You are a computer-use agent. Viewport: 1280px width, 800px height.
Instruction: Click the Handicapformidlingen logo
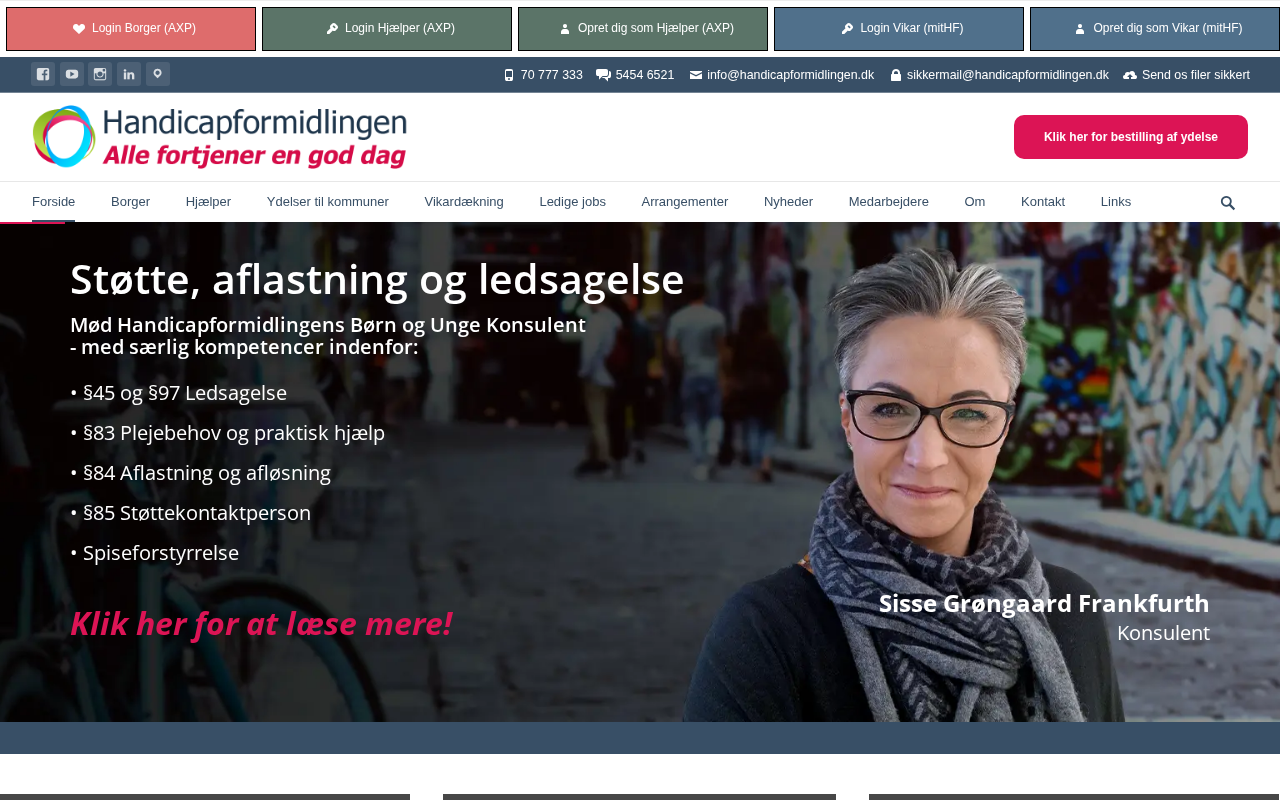[220, 137]
